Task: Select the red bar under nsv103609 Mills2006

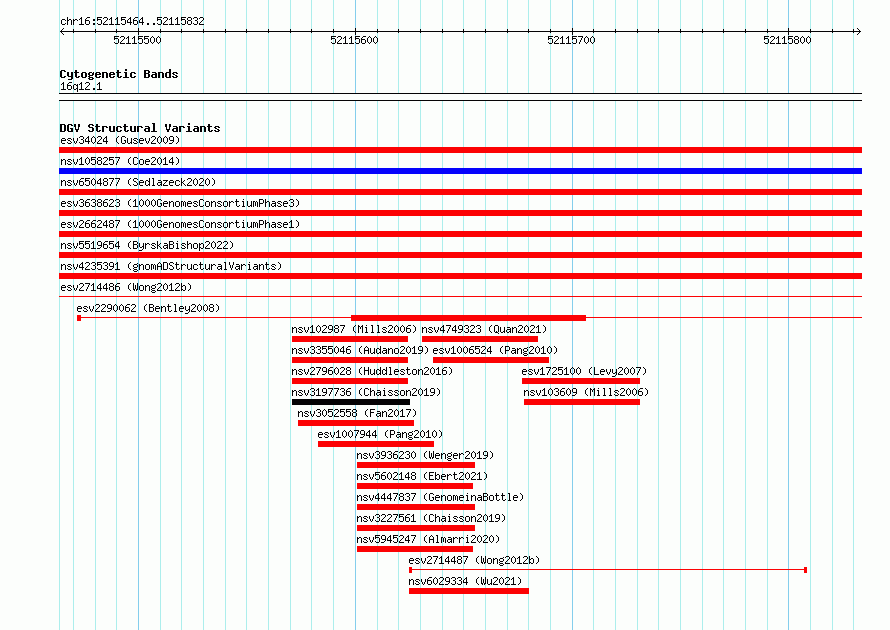Action: tap(582, 402)
